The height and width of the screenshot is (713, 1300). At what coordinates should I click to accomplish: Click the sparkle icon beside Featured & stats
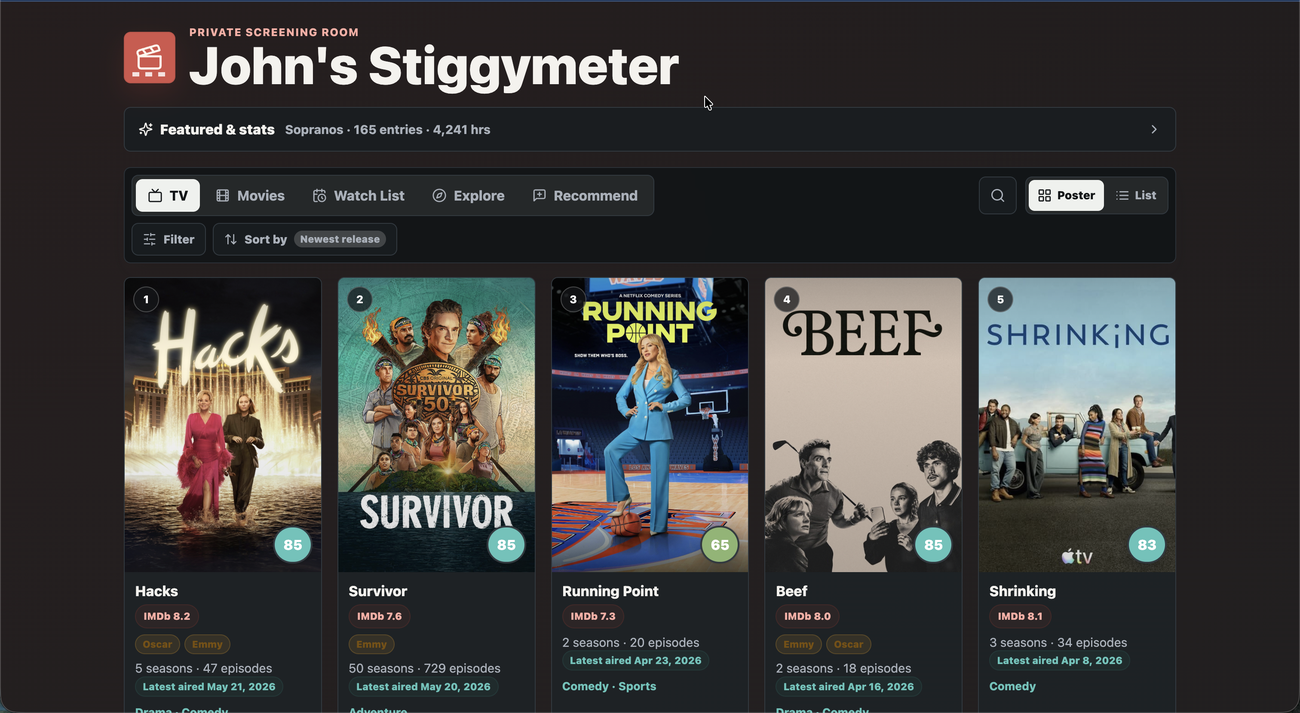[x=146, y=130]
